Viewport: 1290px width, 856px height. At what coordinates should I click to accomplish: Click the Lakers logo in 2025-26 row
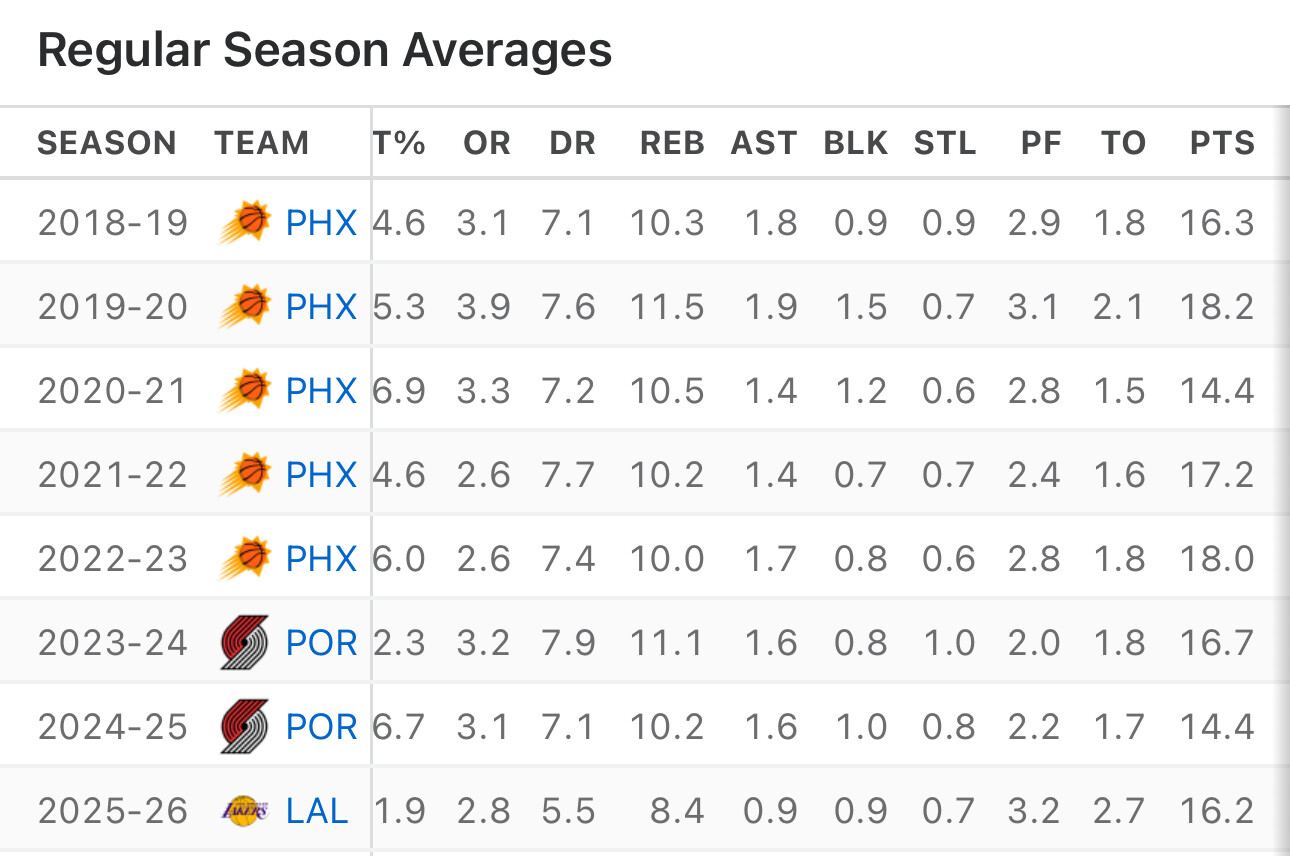245,810
